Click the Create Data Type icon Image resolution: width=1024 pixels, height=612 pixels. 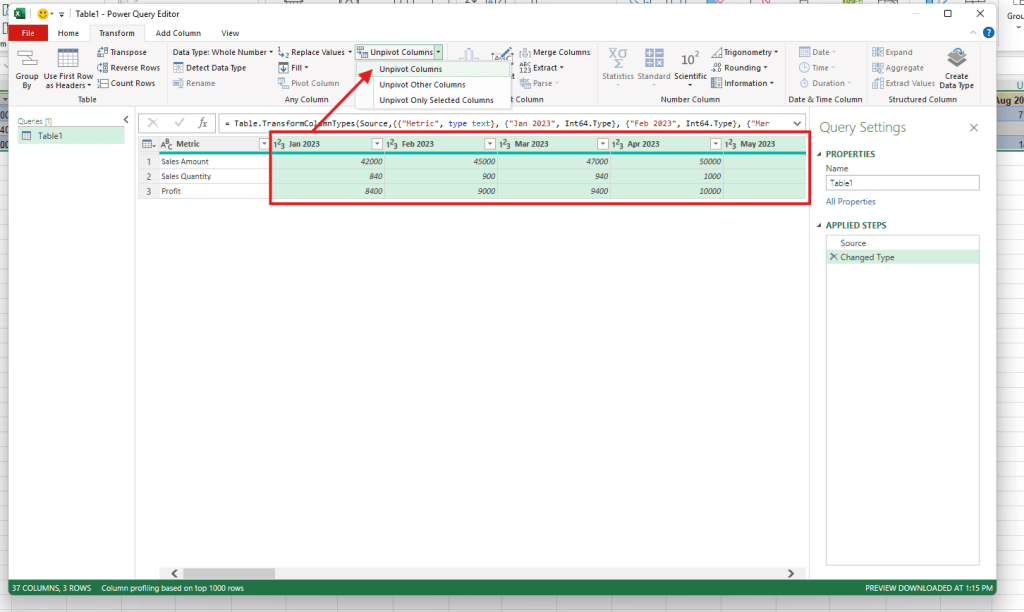pyautogui.click(x=957, y=58)
